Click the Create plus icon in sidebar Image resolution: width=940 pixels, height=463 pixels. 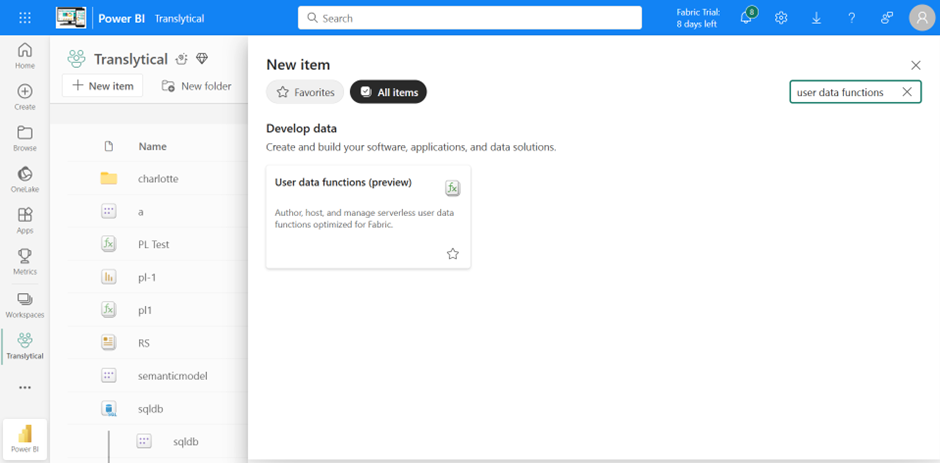pos(25,97)
